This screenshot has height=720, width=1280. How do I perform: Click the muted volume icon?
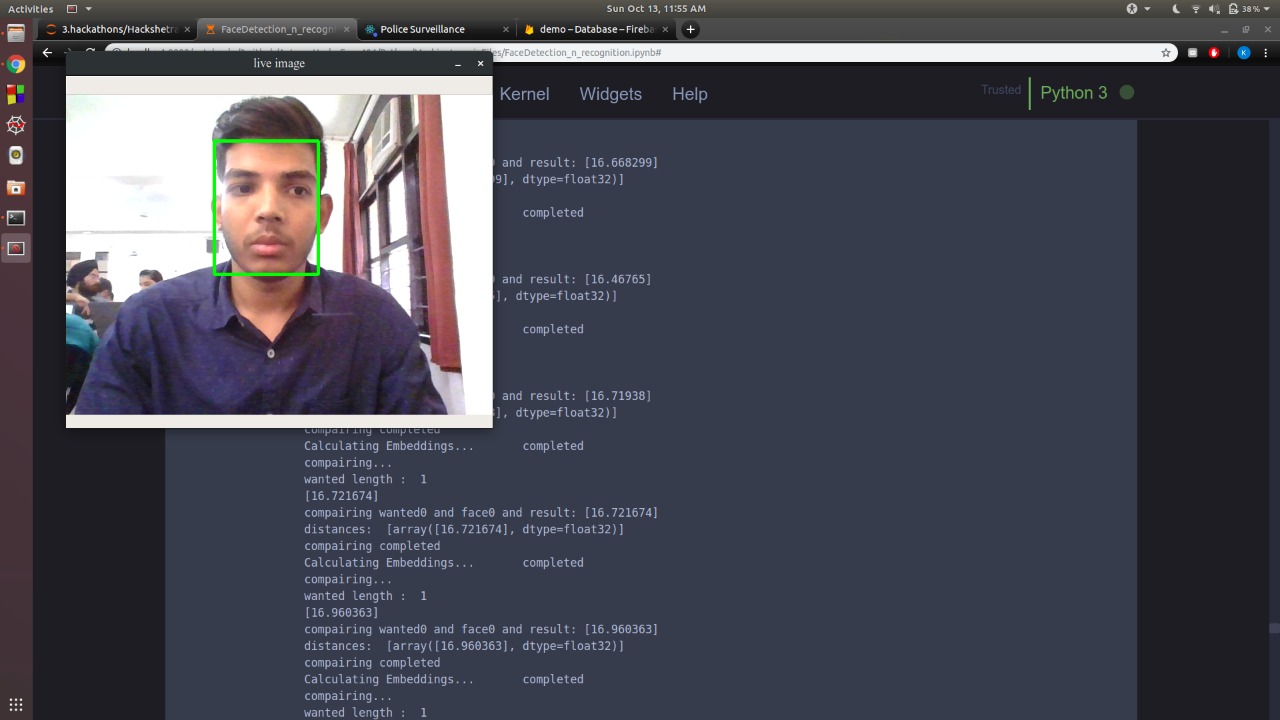point(1214,8)
